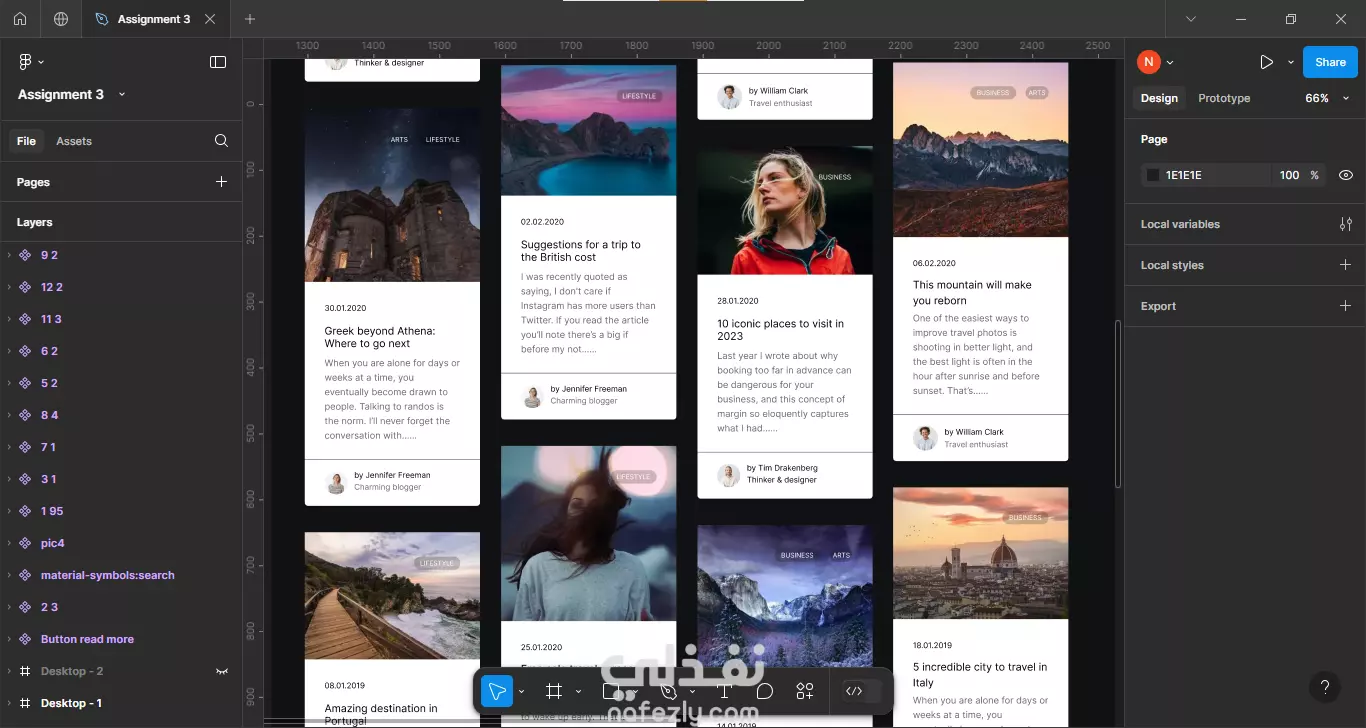
Task: Open the Assignment 3 file name dropdown
Action: (122, 94)
